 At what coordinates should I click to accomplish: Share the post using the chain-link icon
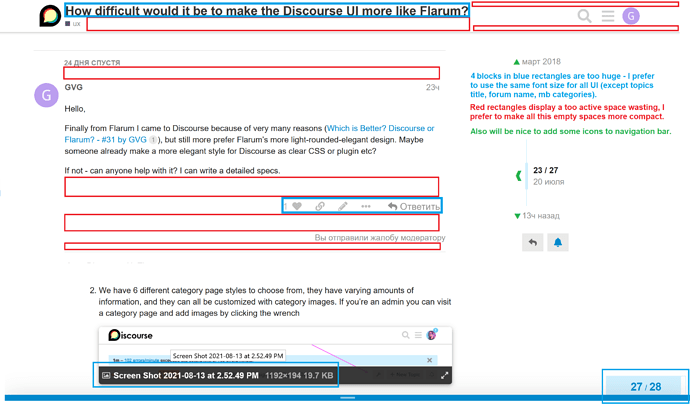click(x=320, y=206)
